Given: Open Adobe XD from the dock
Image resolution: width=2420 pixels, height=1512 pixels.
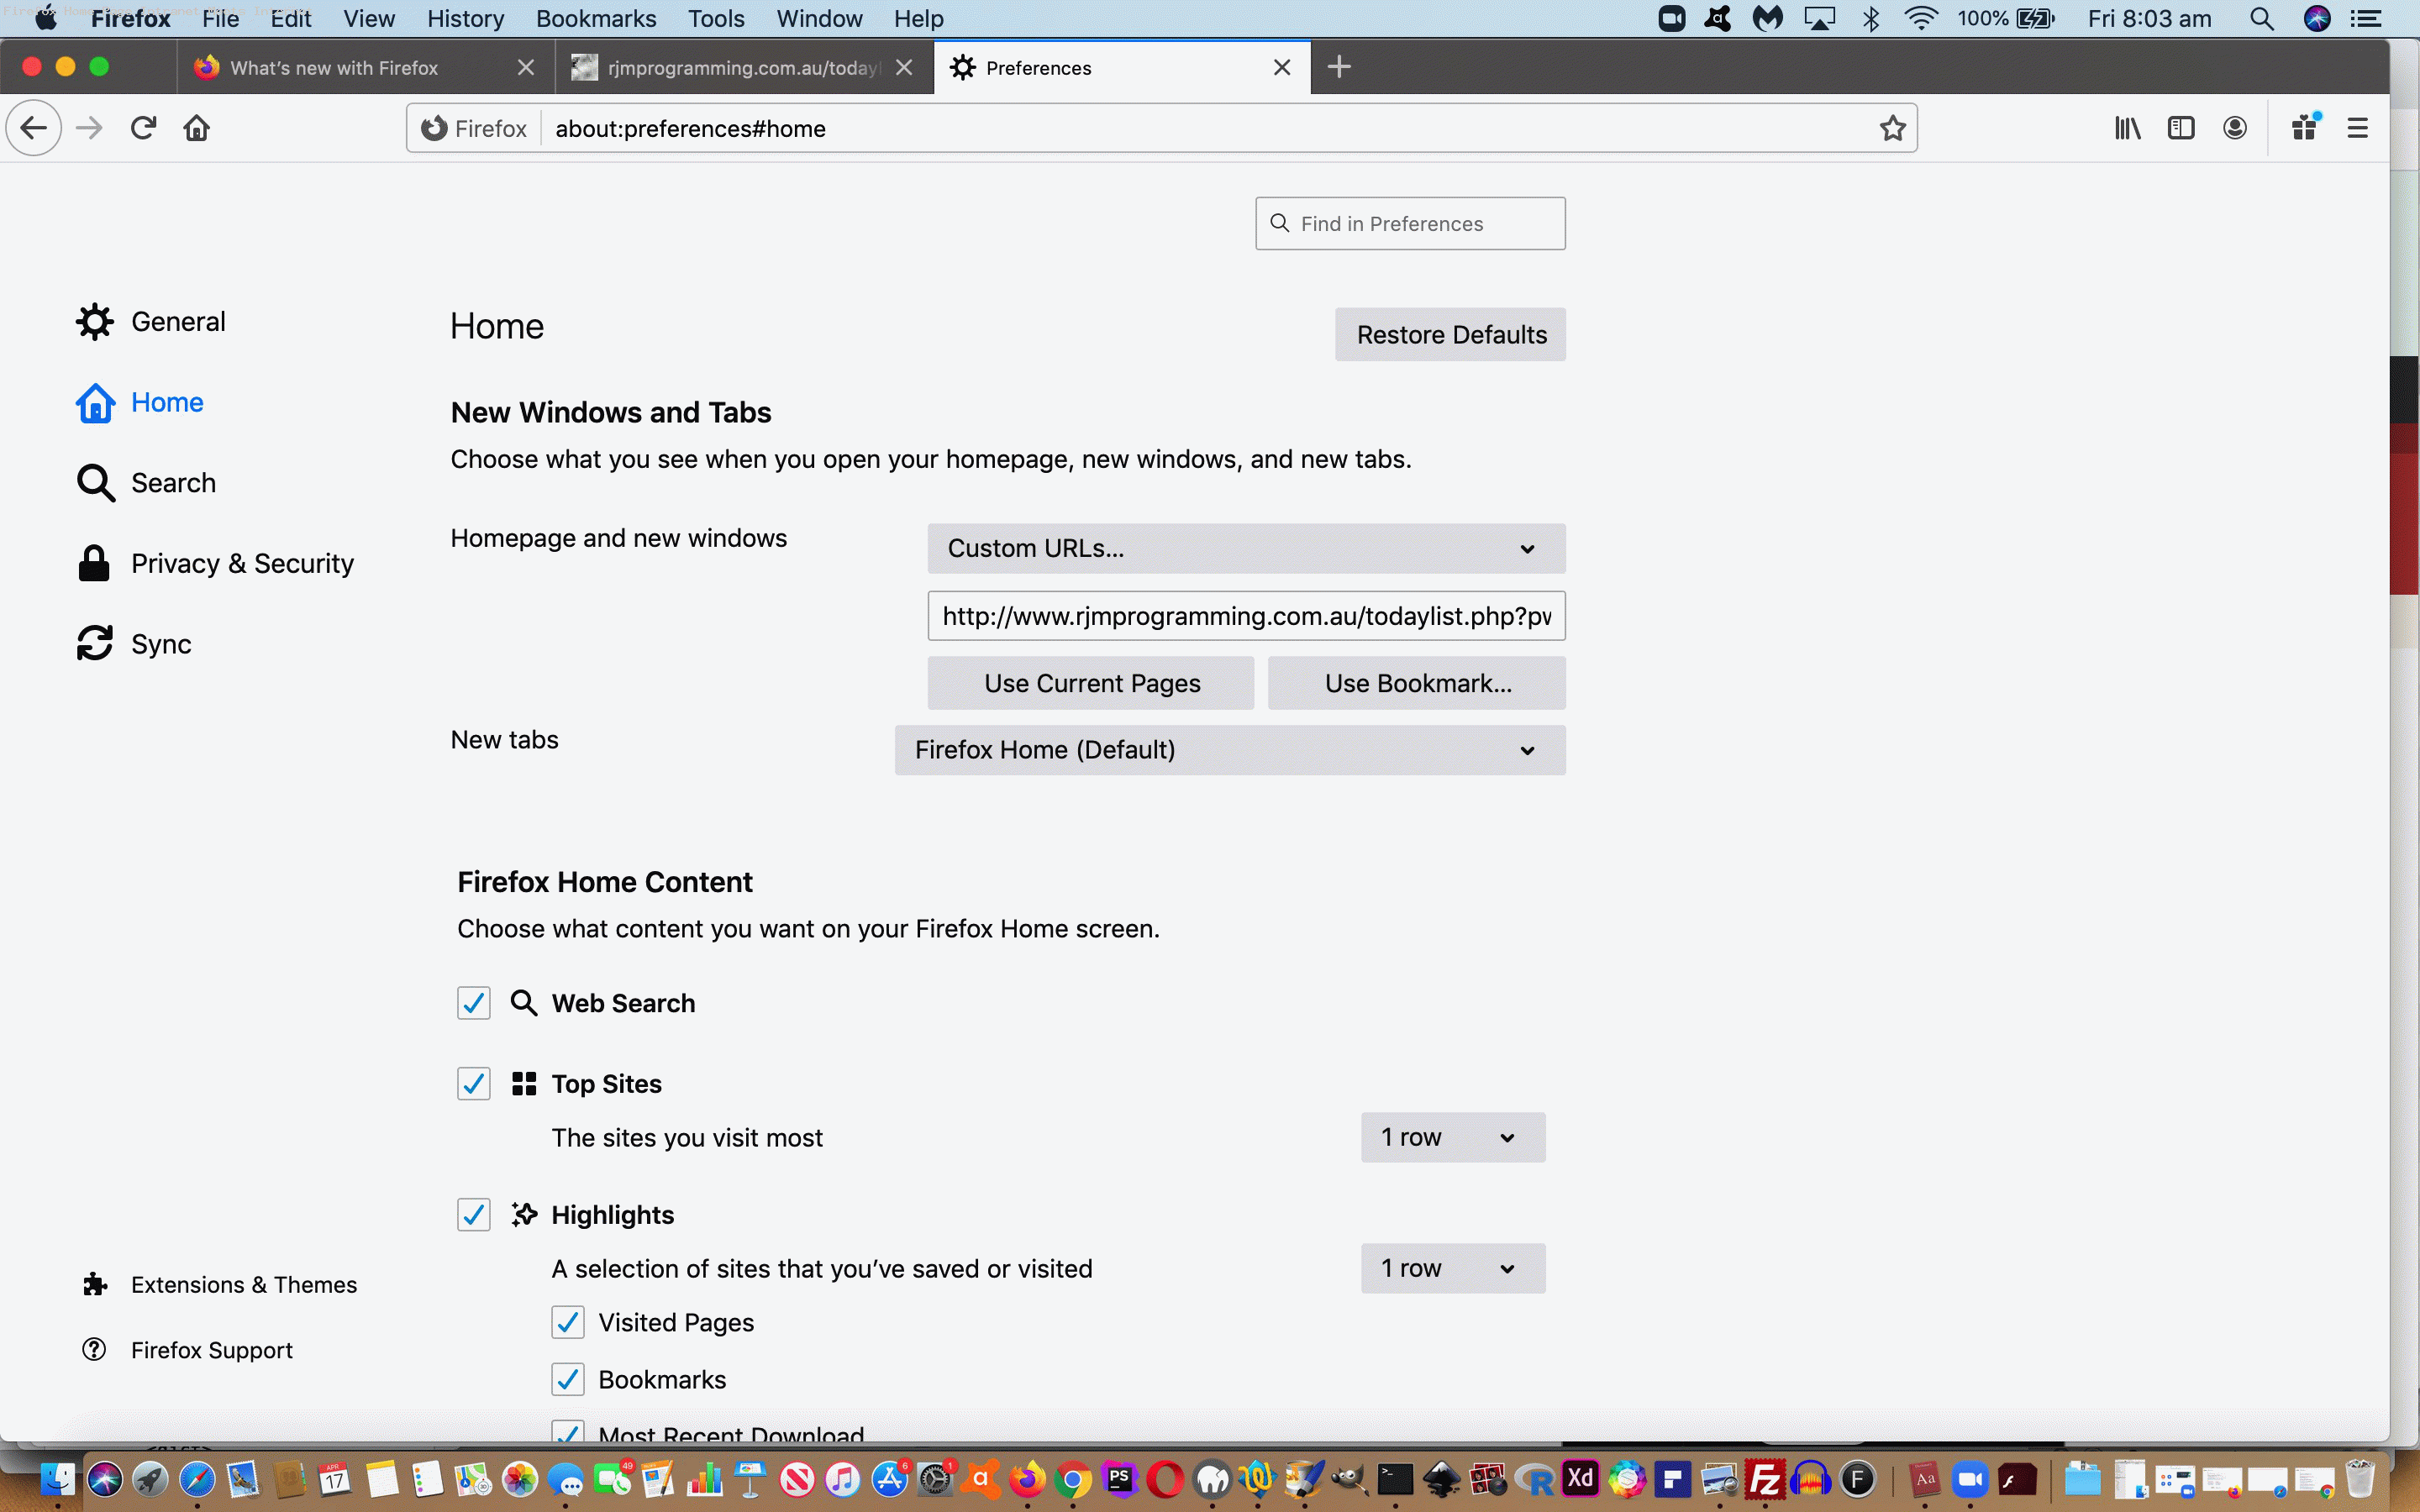Looking at the screenshot, I should 1581,1479.
